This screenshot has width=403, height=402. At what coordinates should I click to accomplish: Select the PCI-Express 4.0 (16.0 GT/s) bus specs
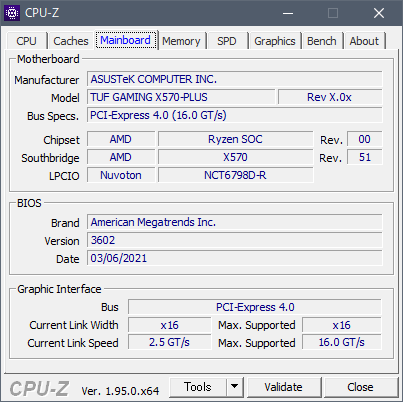235,115
